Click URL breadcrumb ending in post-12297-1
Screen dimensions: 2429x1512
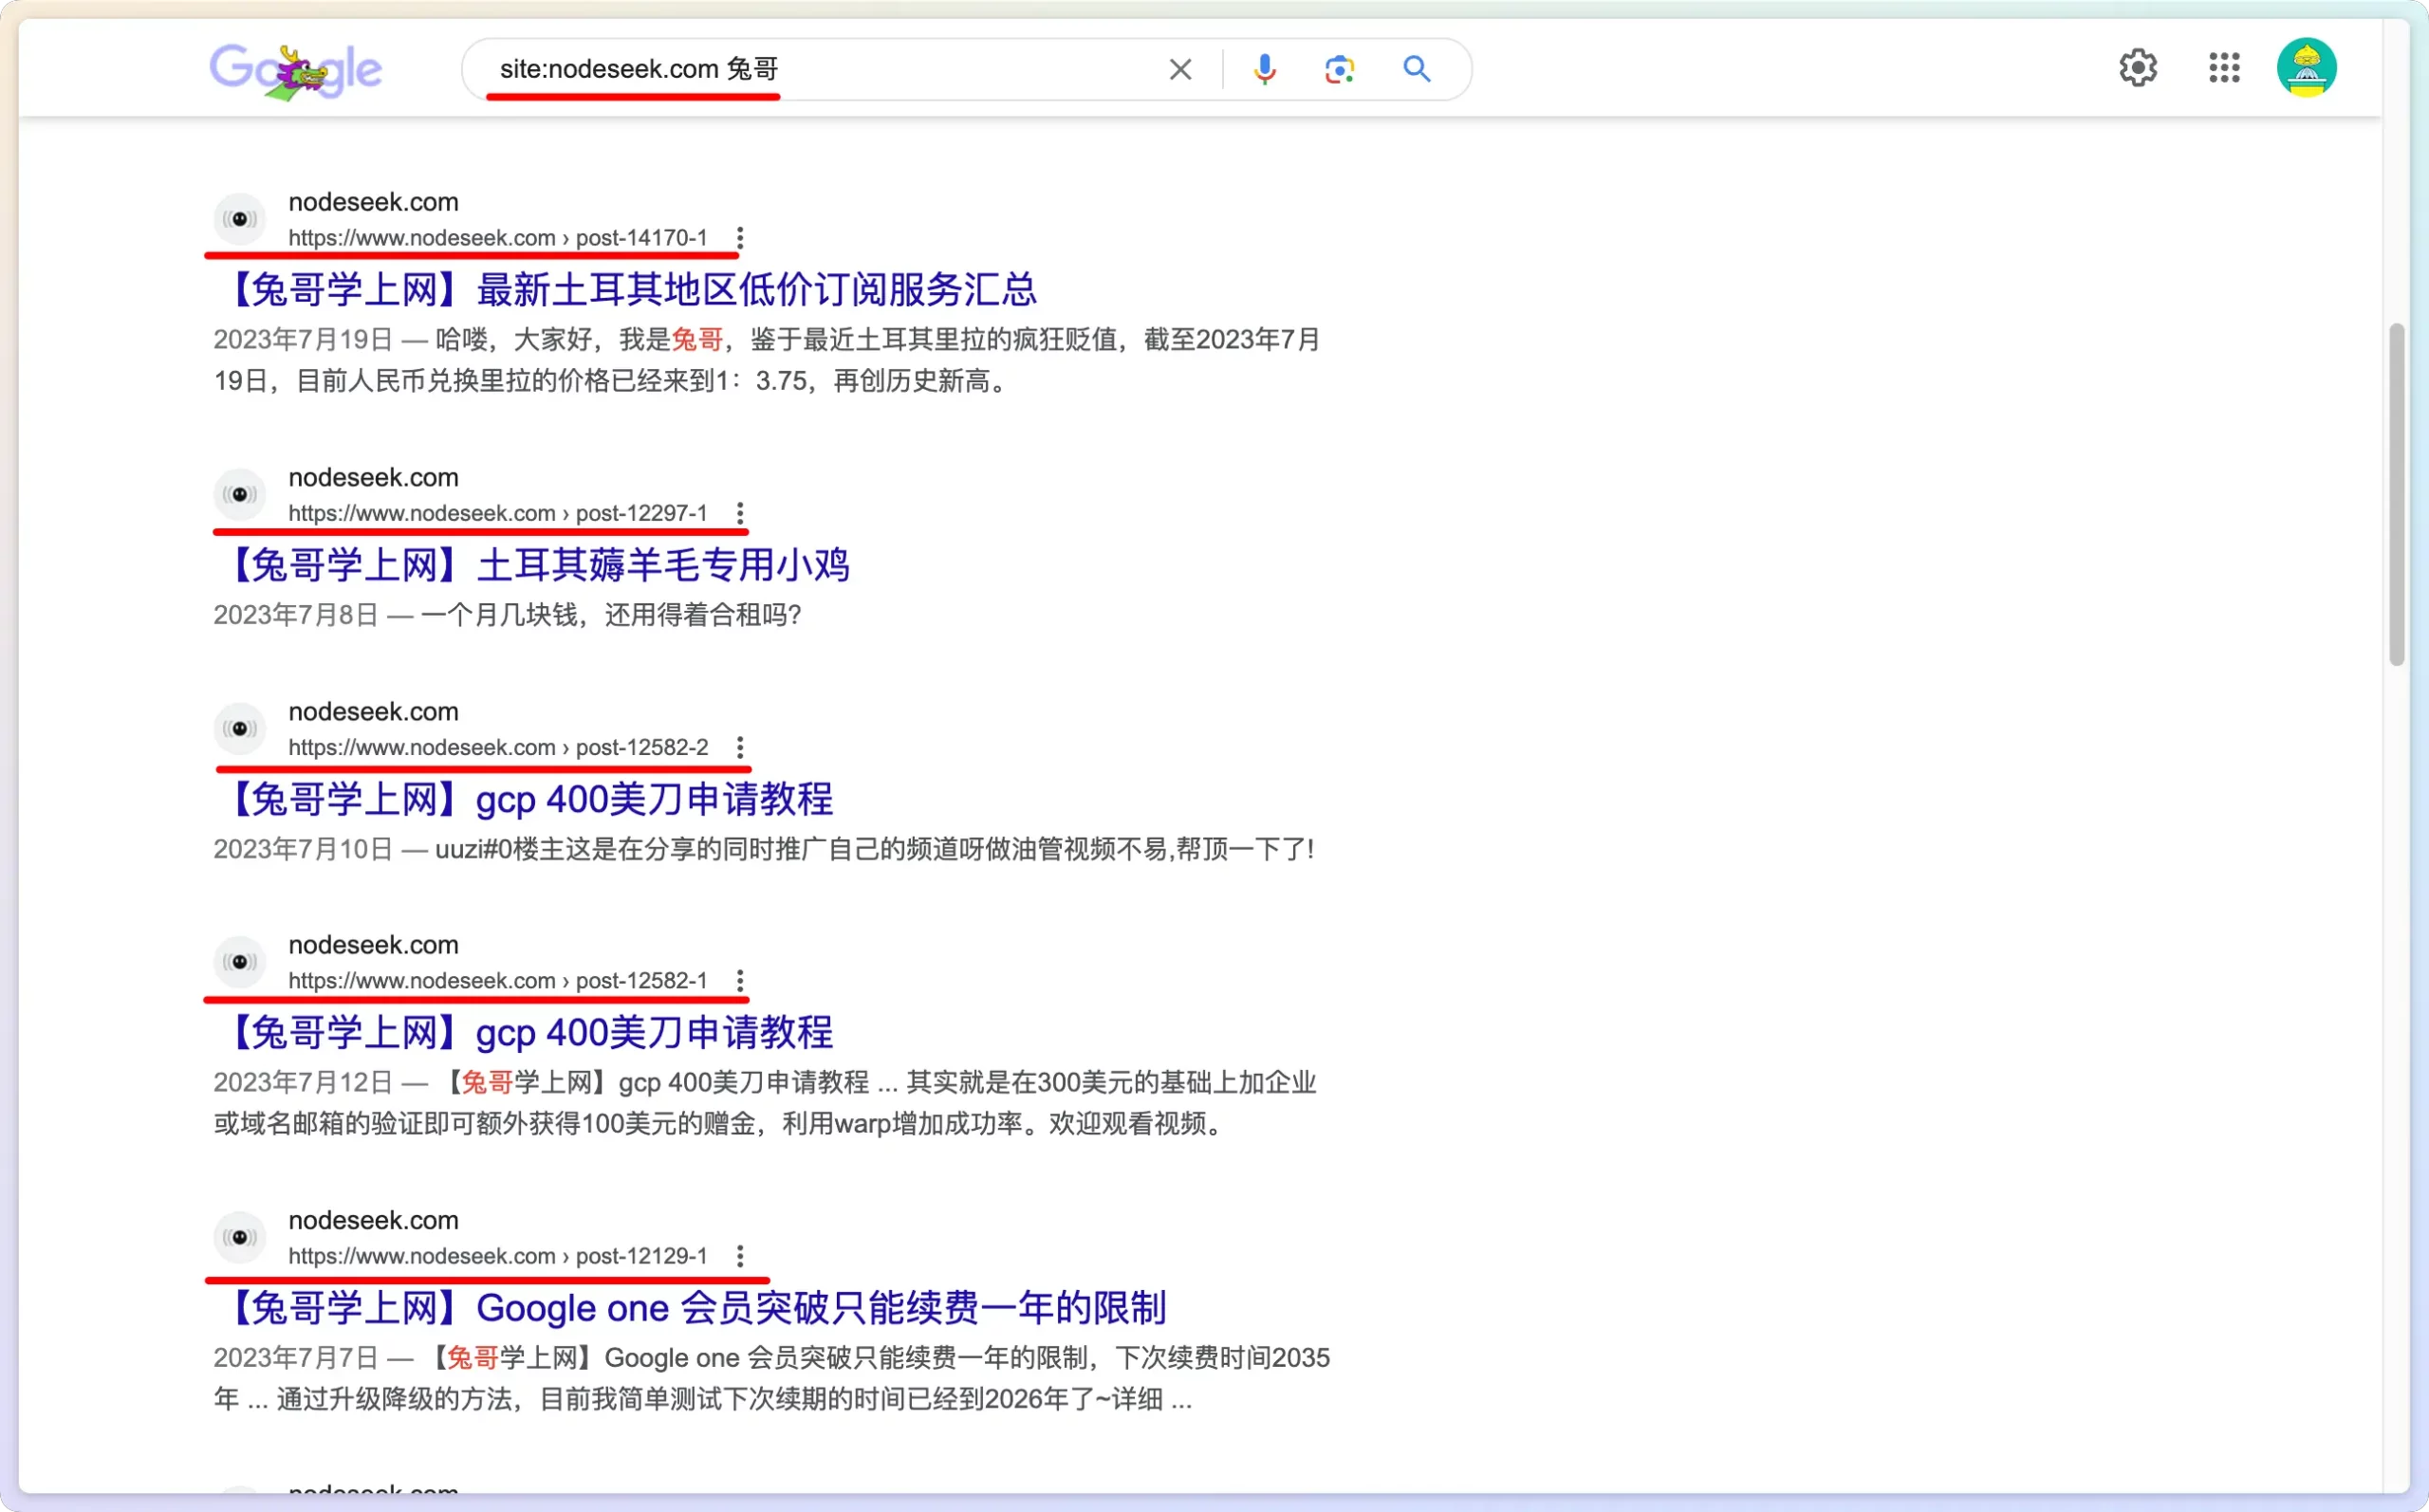(x=498, y=513)
